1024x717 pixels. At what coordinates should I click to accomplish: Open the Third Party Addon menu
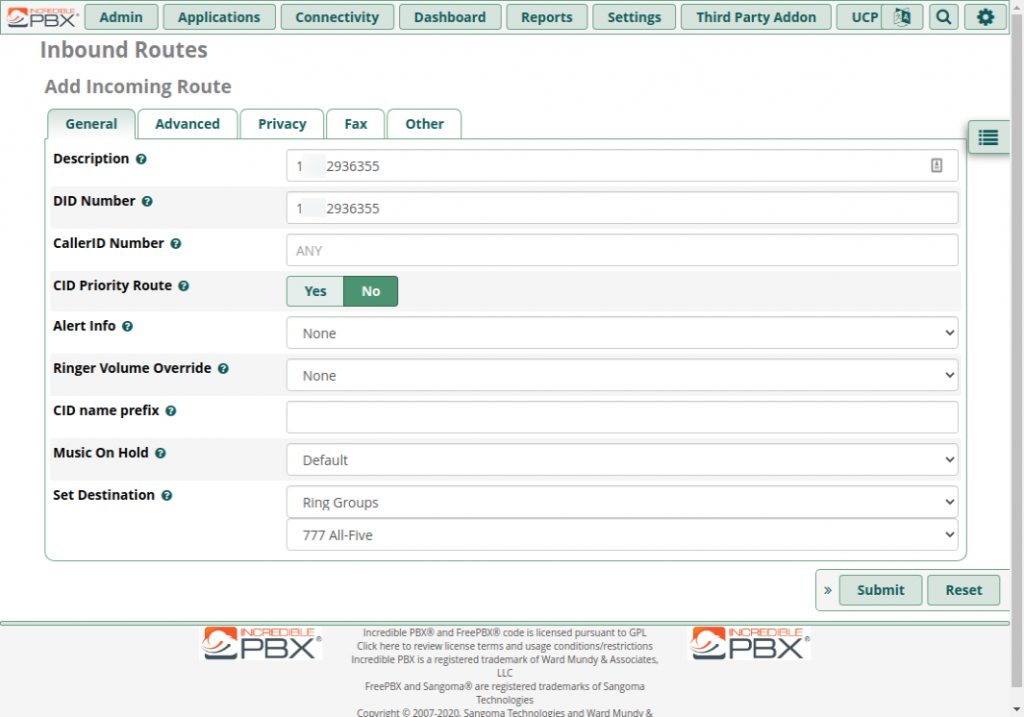756,17
